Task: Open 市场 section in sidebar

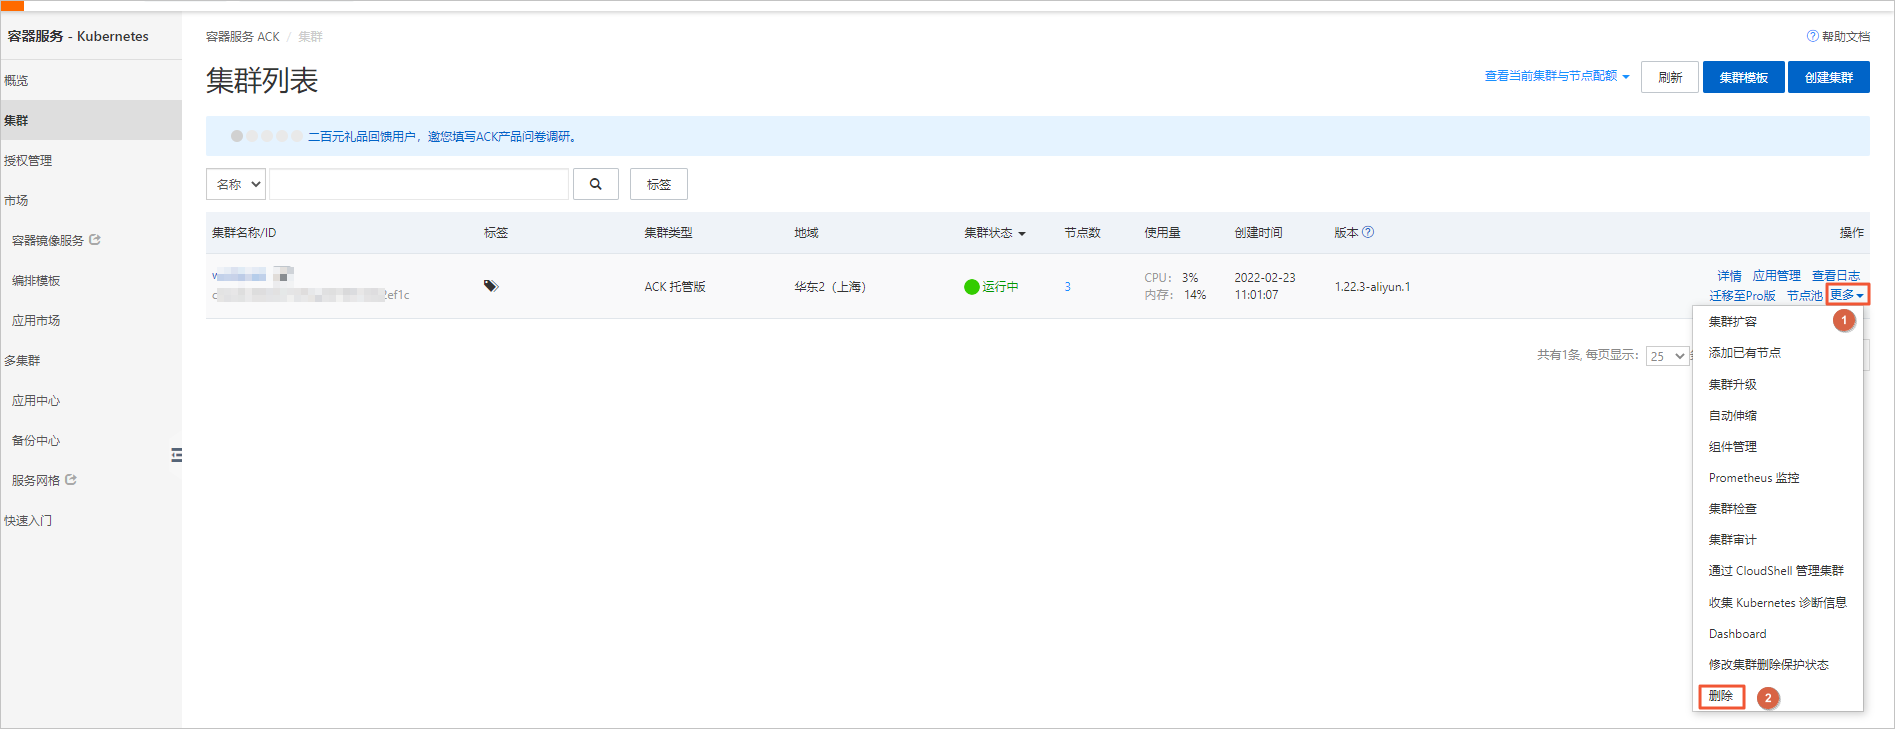Action: 16,200
